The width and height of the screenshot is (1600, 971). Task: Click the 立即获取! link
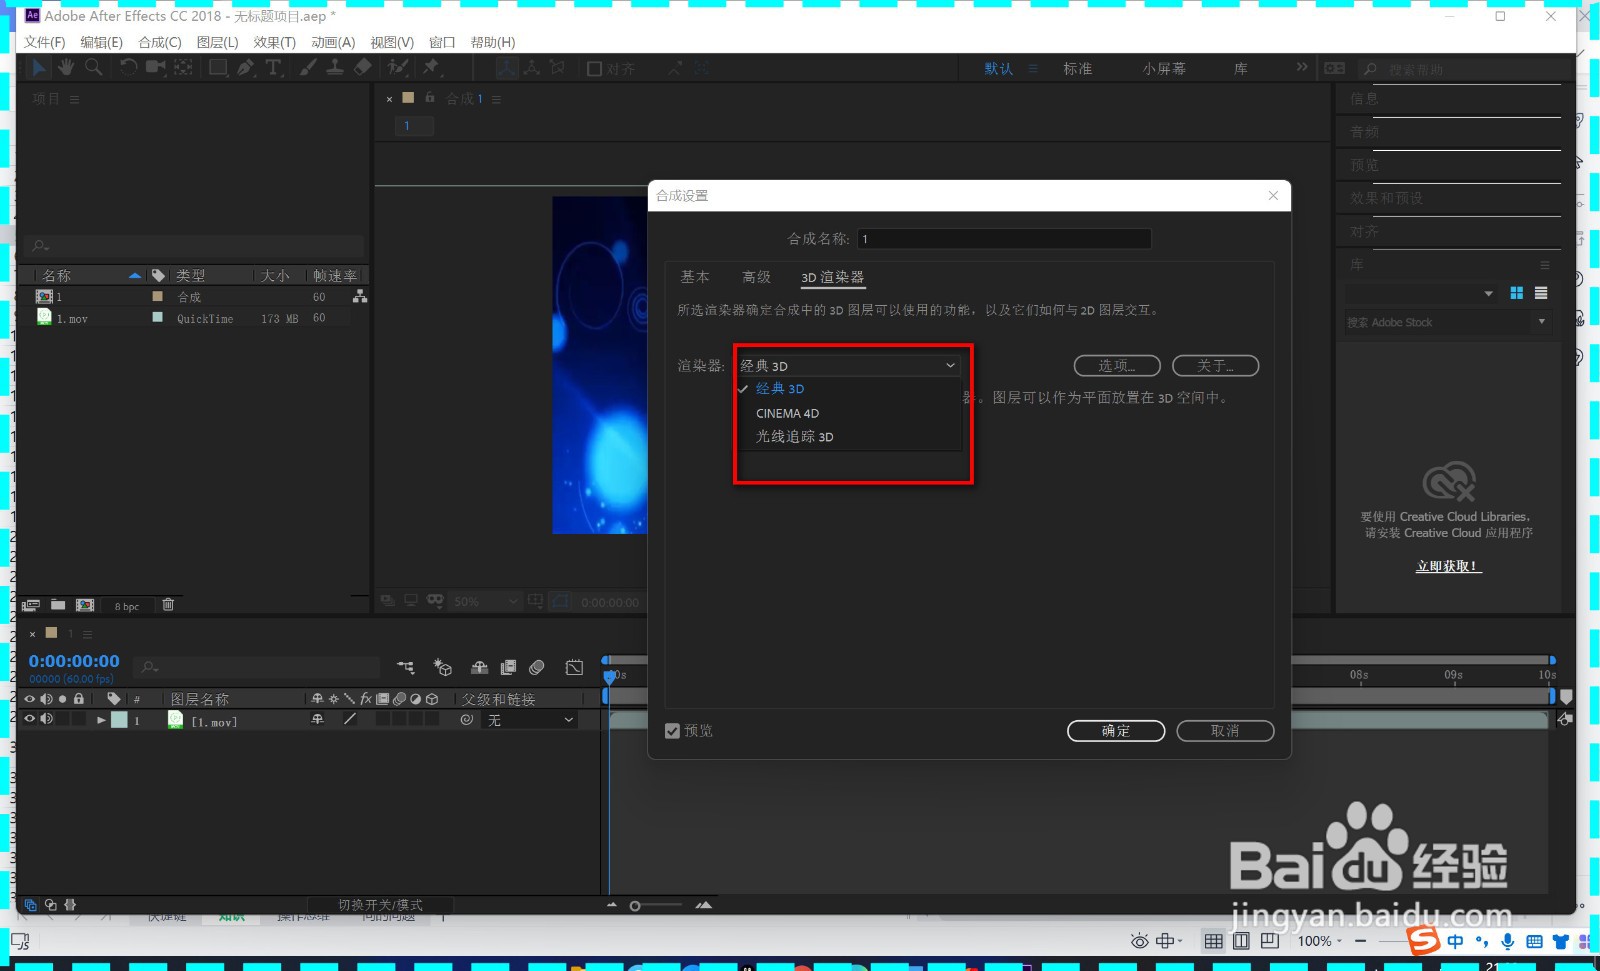point(1448,566)
